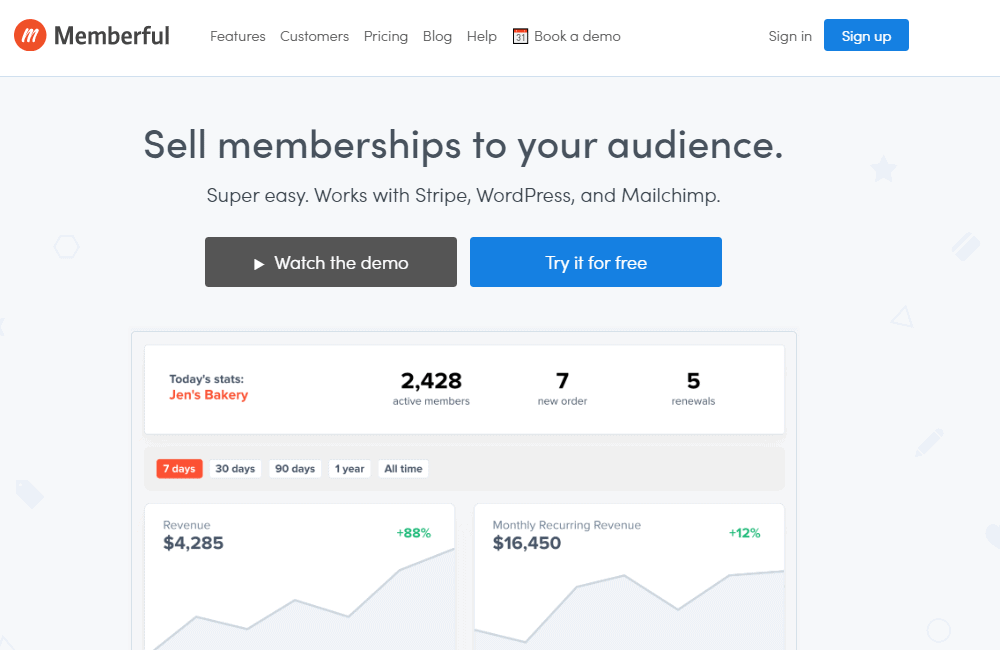This screenshot has height=650, width=1000.
Task: Visit the Blog link
Action: (437, 36)
